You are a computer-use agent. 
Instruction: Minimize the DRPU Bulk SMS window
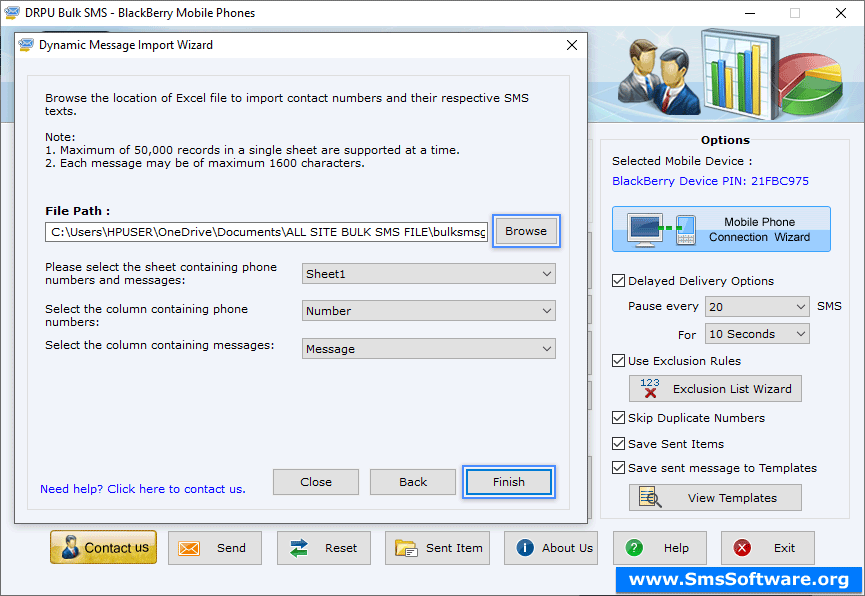pyautogui.click(x=750, y=13)
